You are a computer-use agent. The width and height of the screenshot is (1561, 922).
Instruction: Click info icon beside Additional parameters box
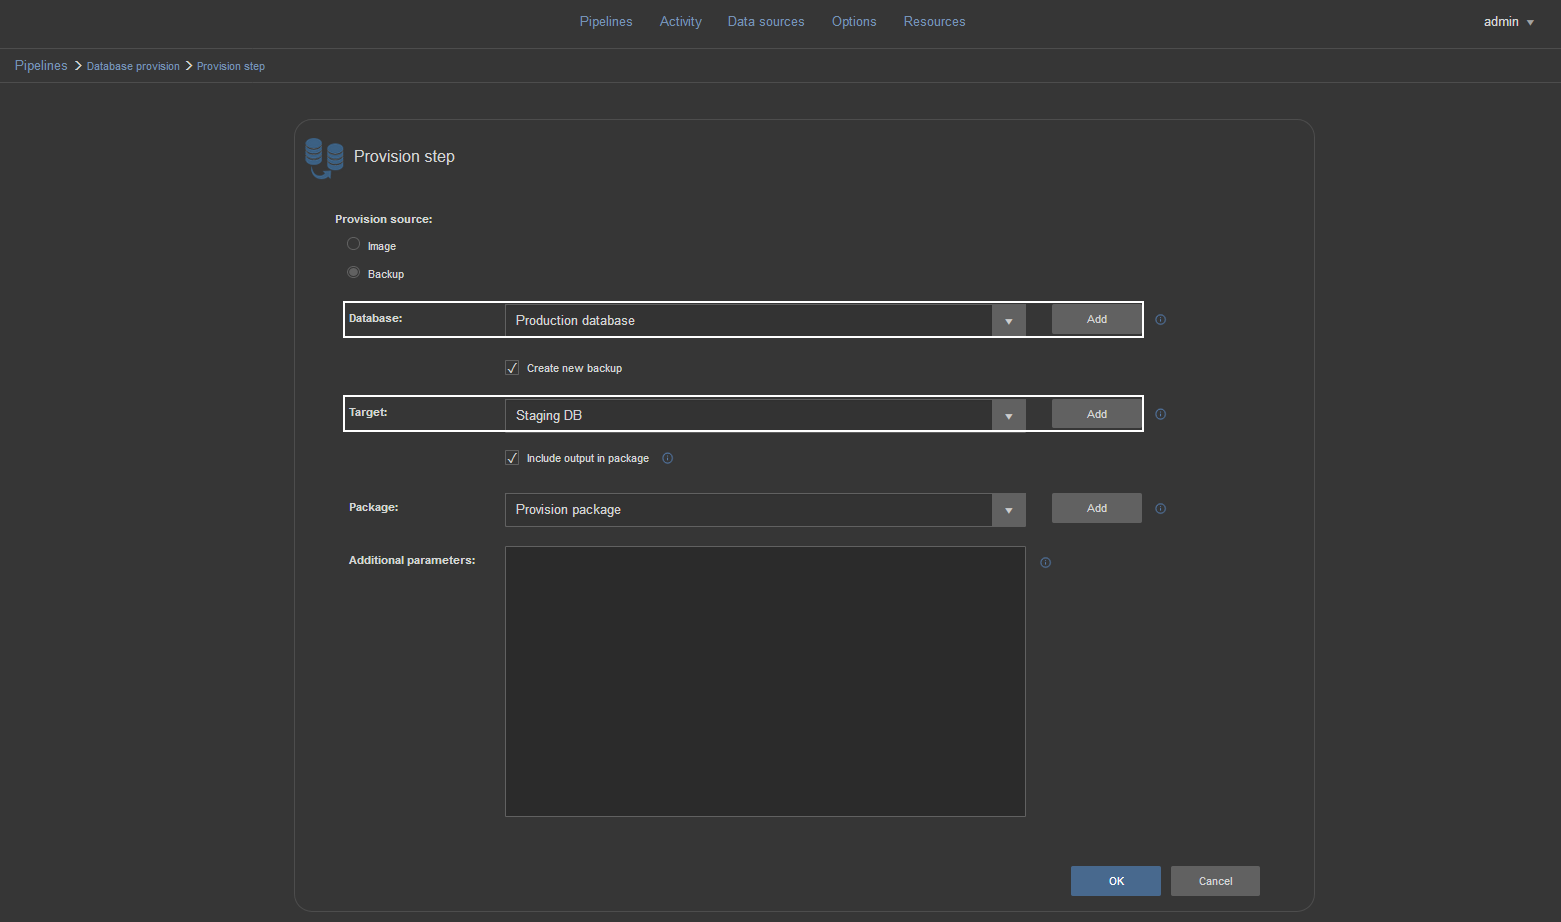1045,563
